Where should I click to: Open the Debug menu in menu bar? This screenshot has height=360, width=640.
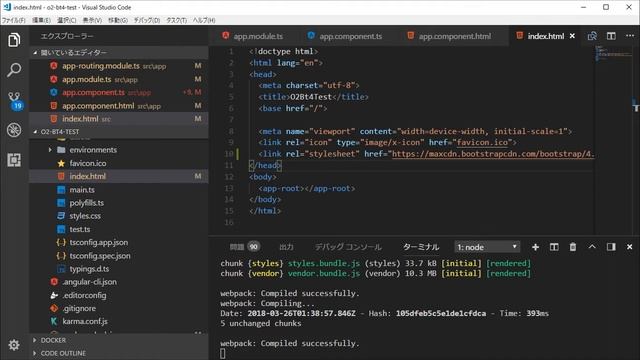click(x=147, y=20)
